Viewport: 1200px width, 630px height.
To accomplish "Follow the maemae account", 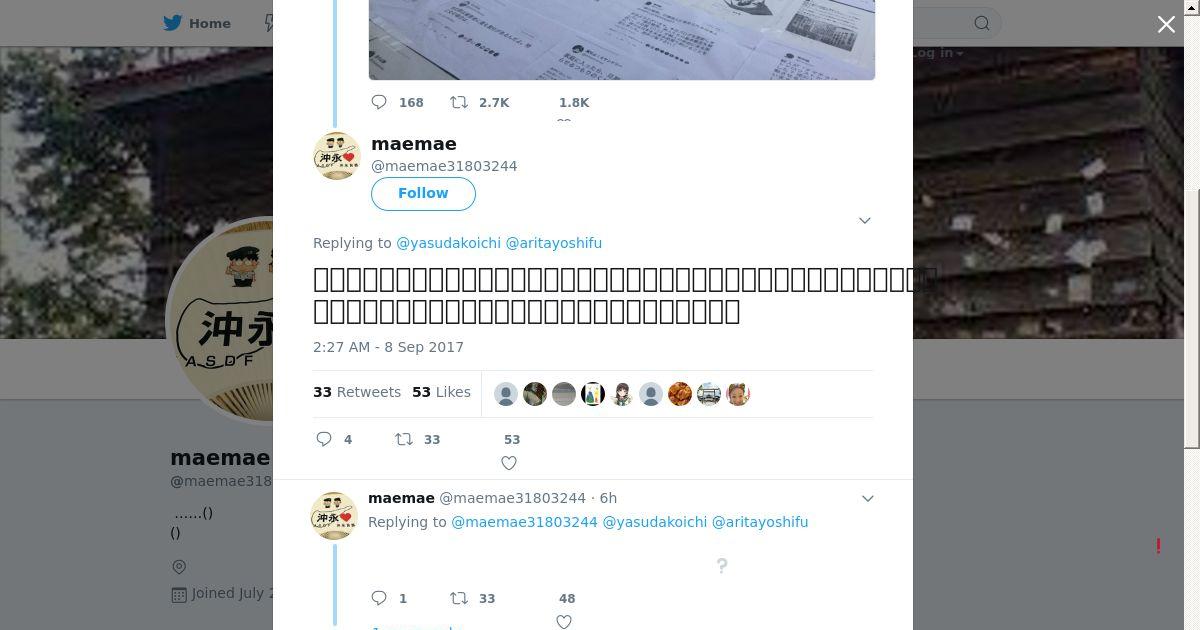I will click(x=423, y=193).
